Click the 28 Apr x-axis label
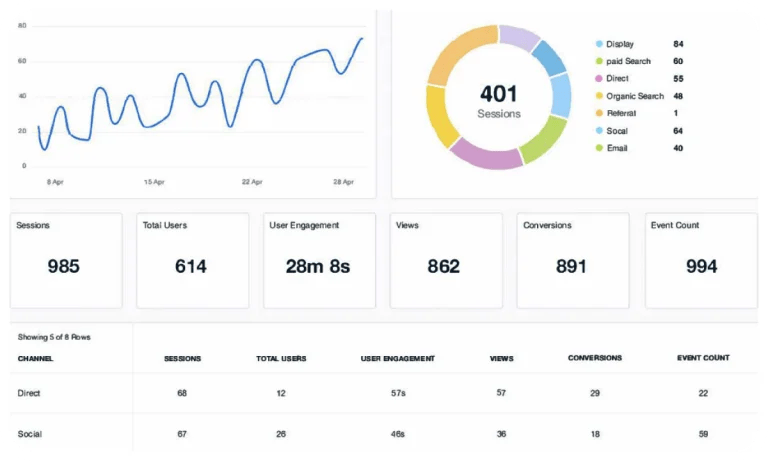Image resolution: width=768 pixels, height=461 pixels. 343,182
